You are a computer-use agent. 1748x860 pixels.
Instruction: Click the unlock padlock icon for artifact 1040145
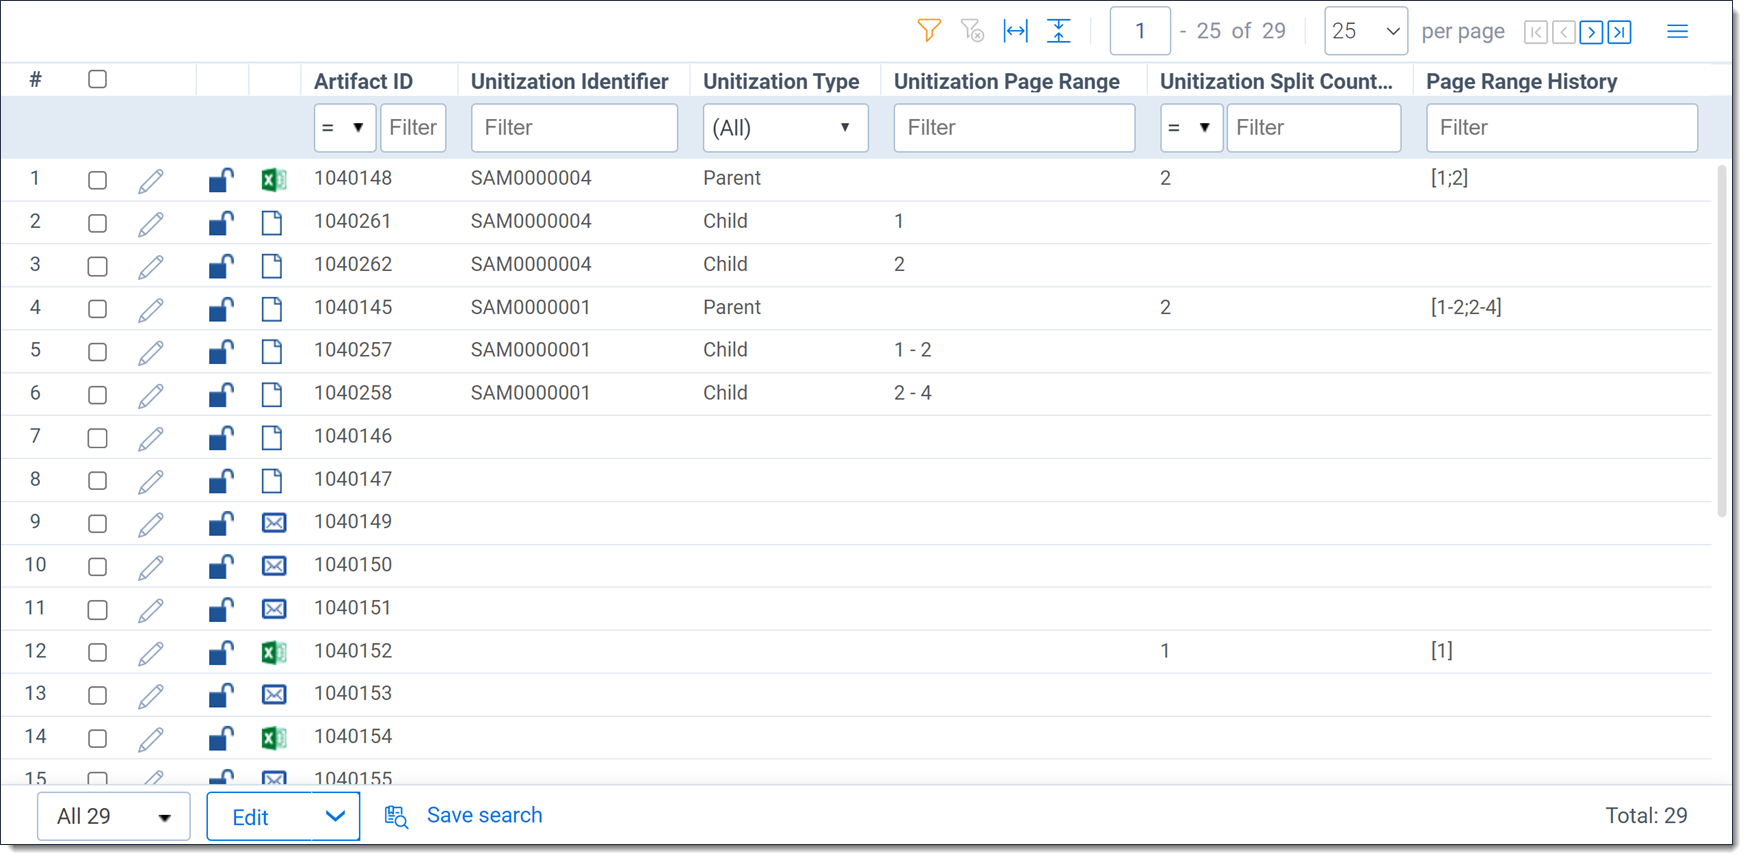(221, 309)
